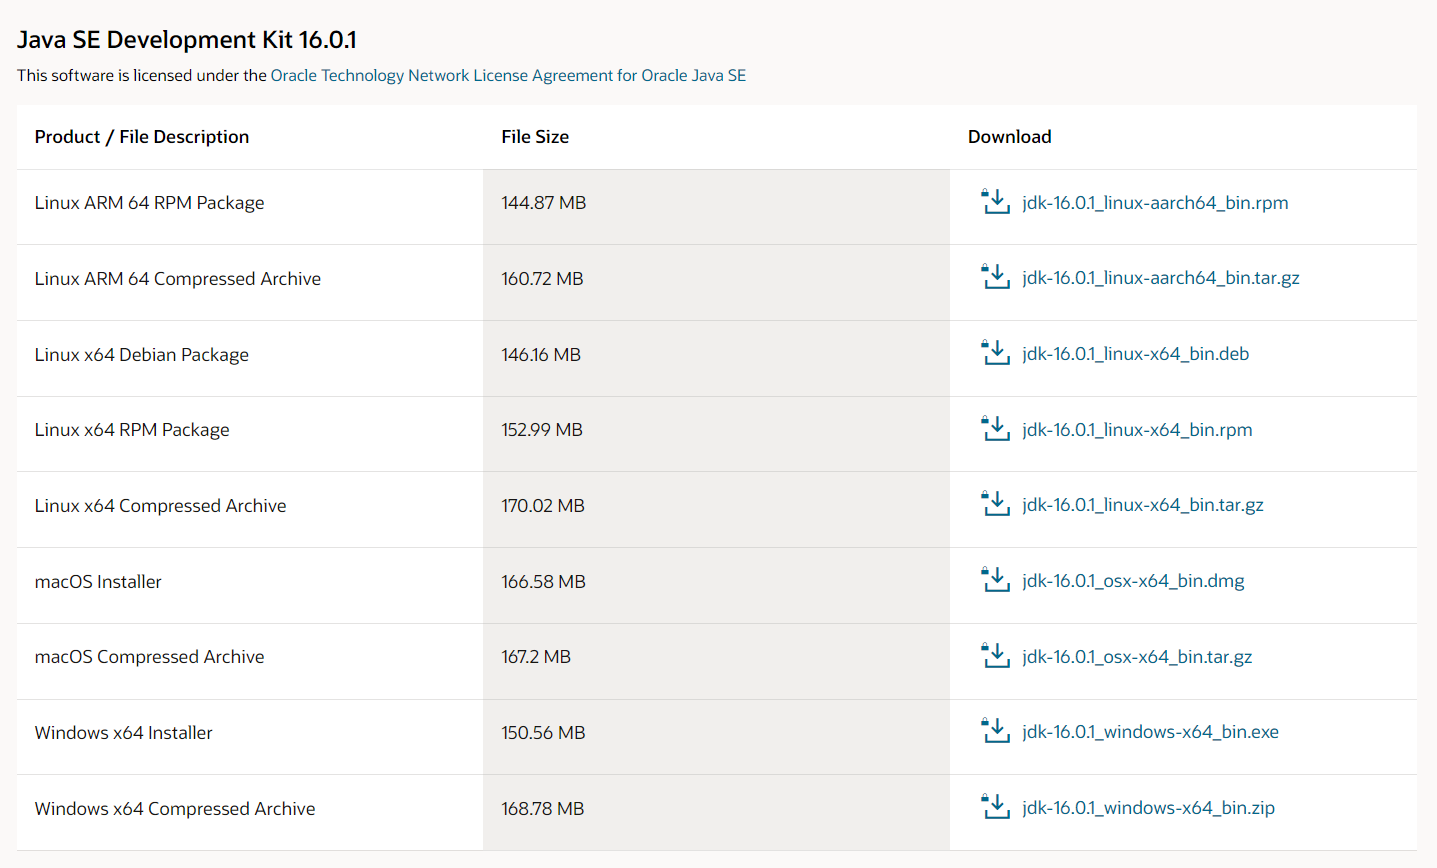Select the Linux x64 Compressed Archive description

point(161,506)
